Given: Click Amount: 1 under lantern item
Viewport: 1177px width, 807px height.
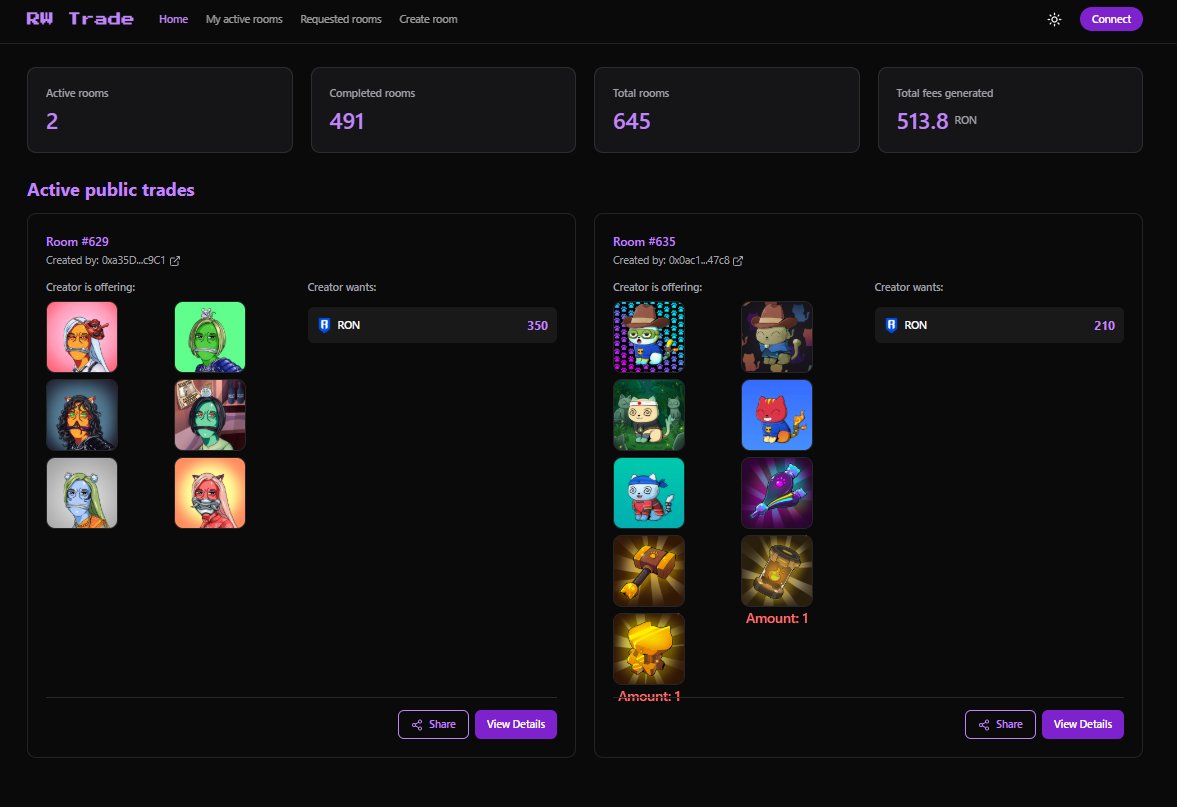Looking at the screenshot, I should [x=777, y=619].
